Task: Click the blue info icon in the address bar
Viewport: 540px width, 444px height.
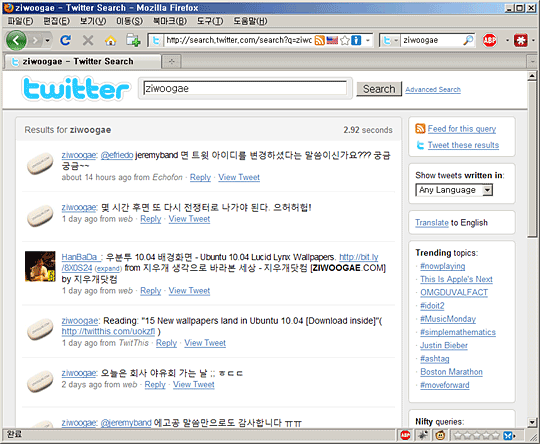Action: click(x=356, y=40)
